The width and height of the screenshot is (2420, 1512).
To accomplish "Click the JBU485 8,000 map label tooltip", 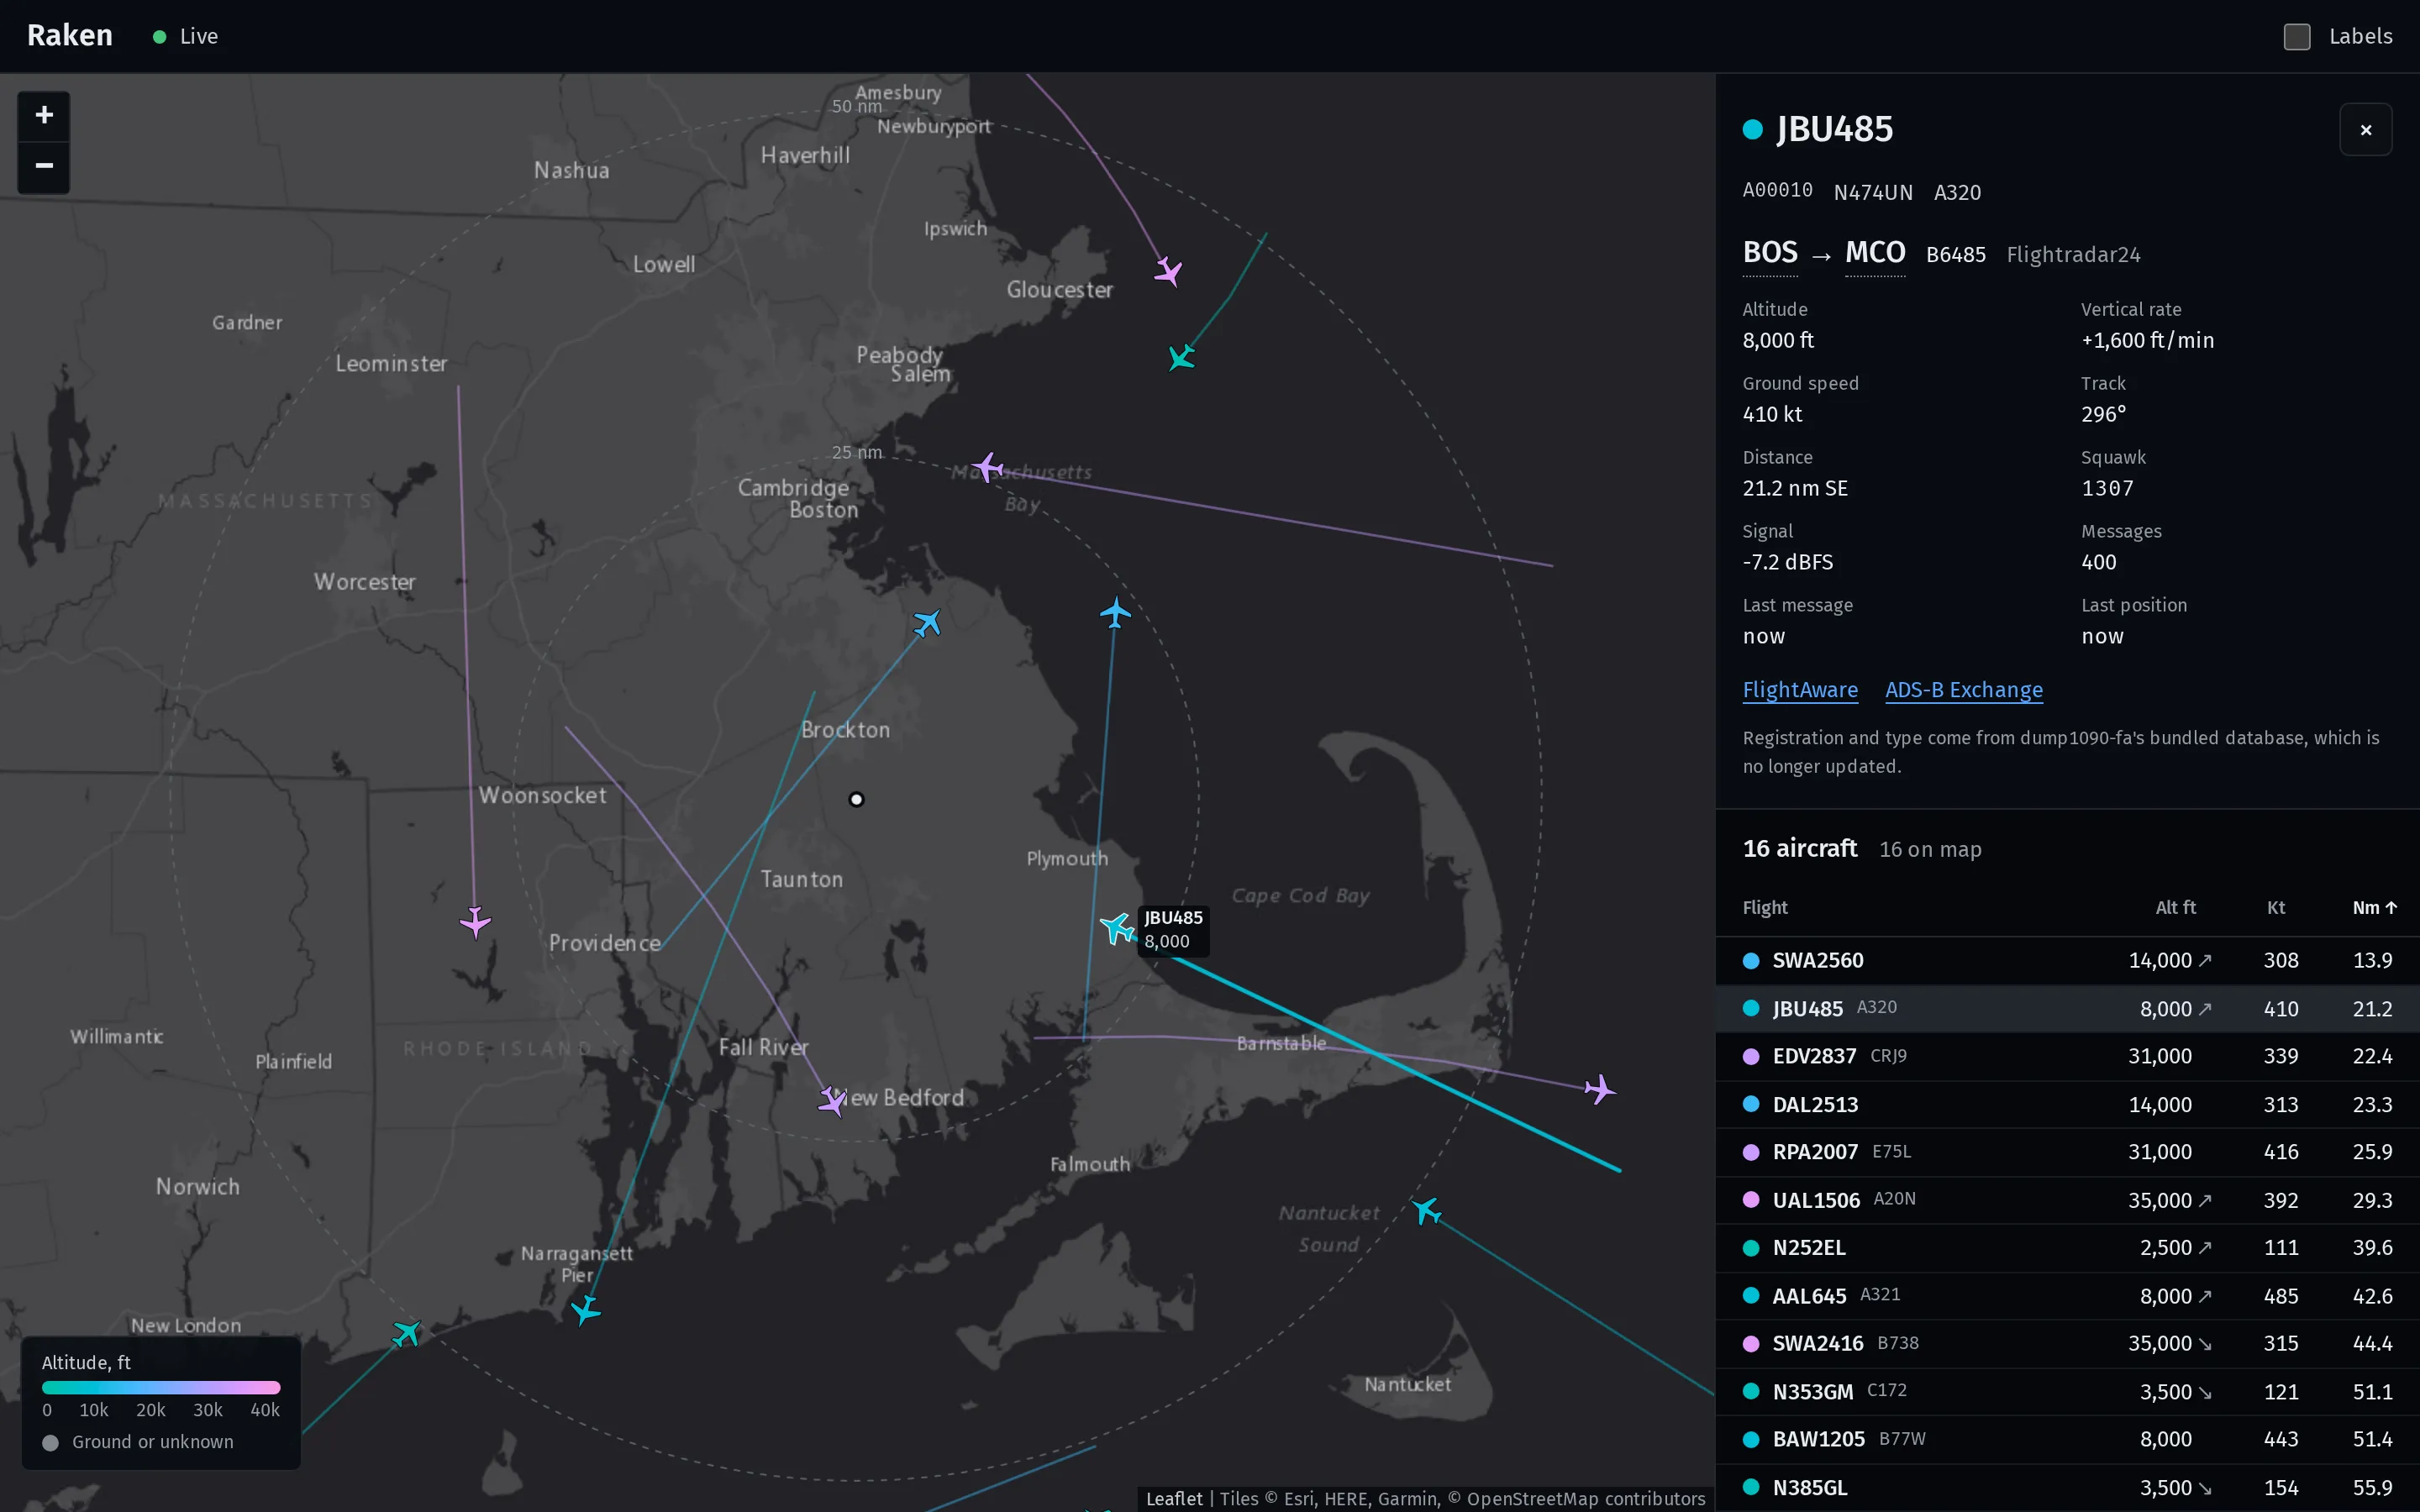I will point(1173,930).
